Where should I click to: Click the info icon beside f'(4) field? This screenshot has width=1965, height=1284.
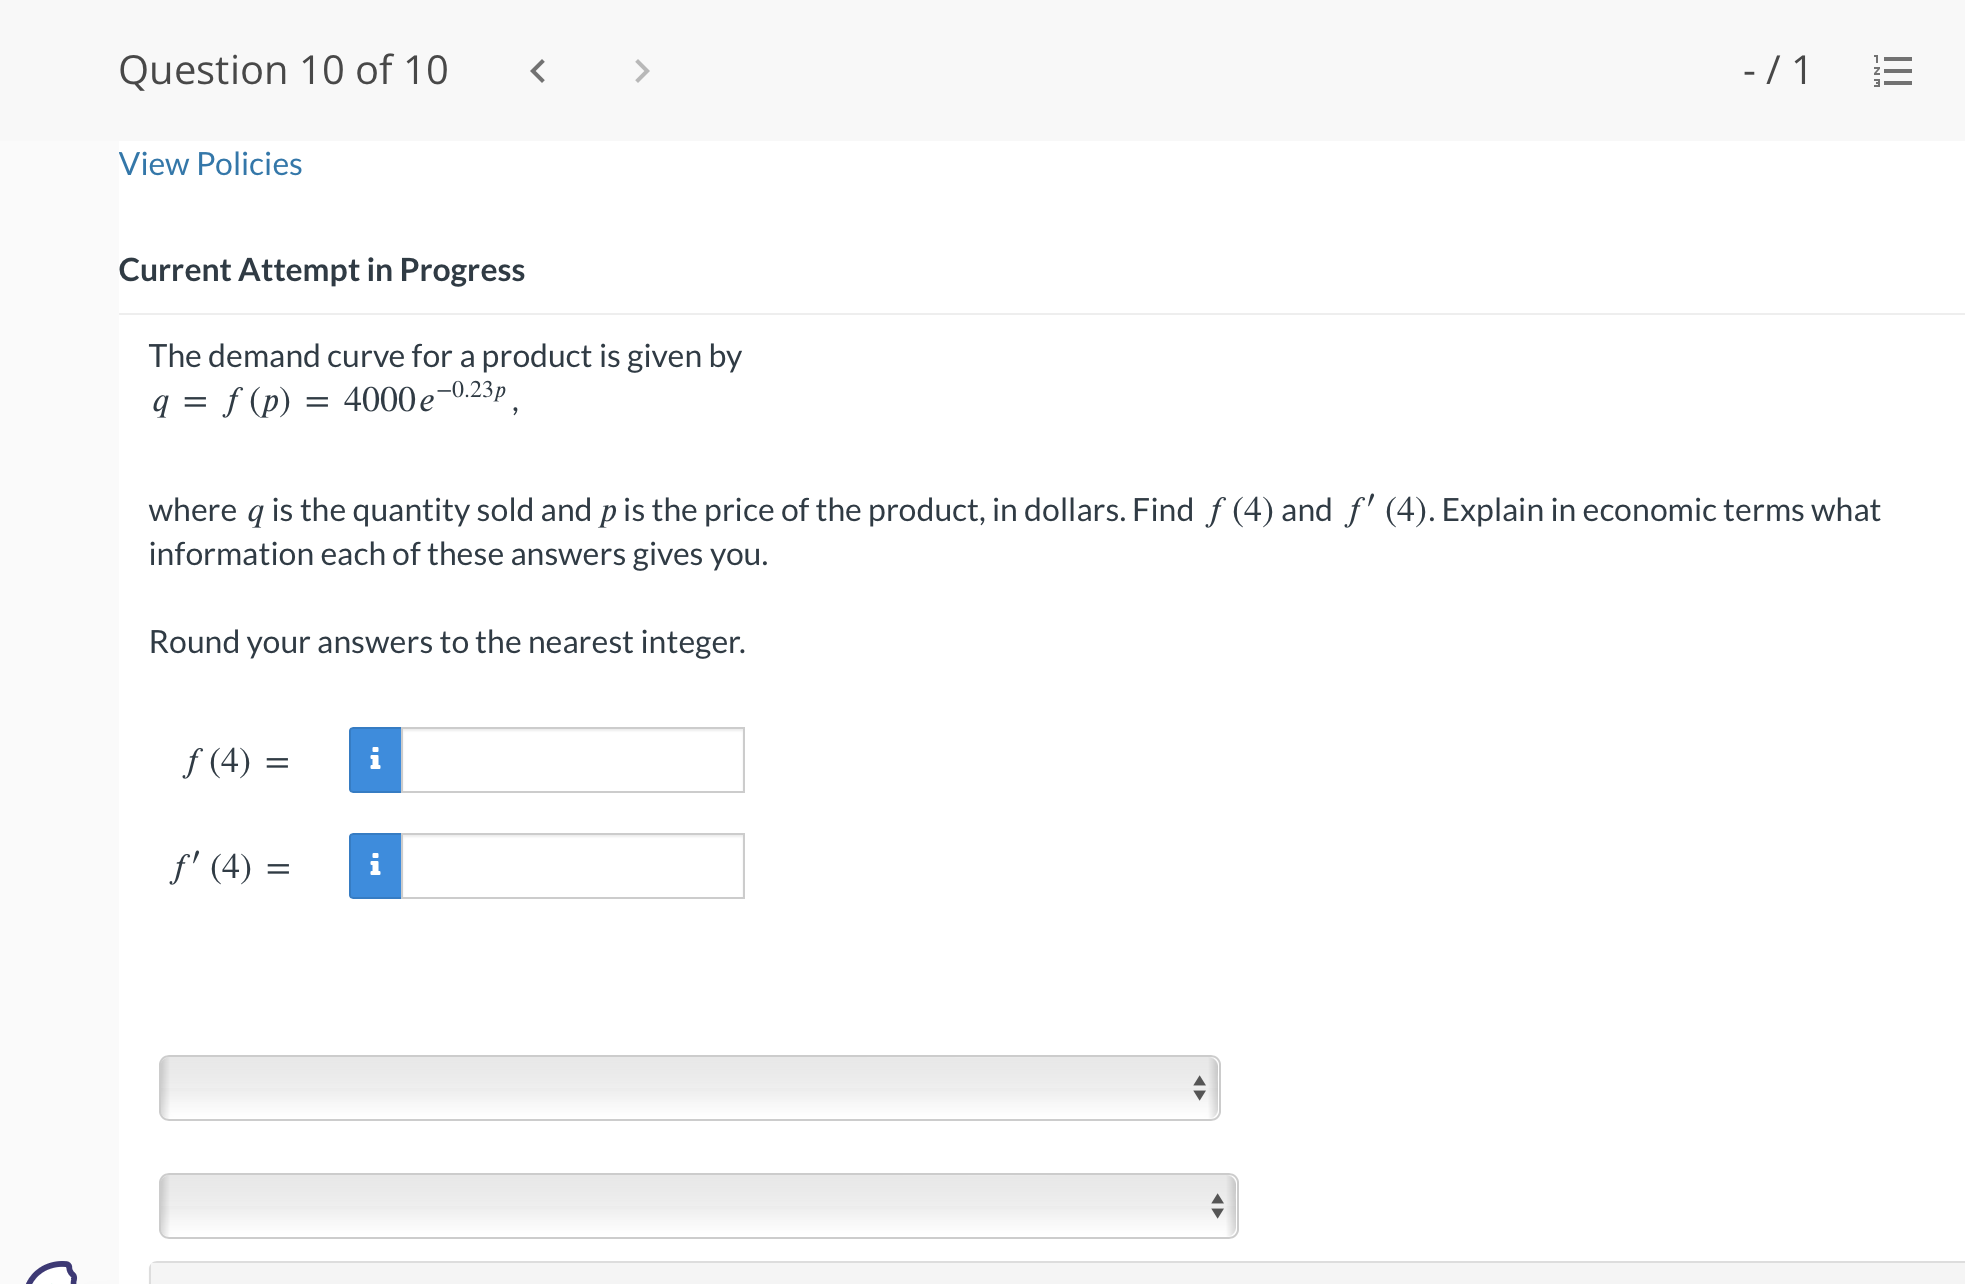click(x=375, y=866)
